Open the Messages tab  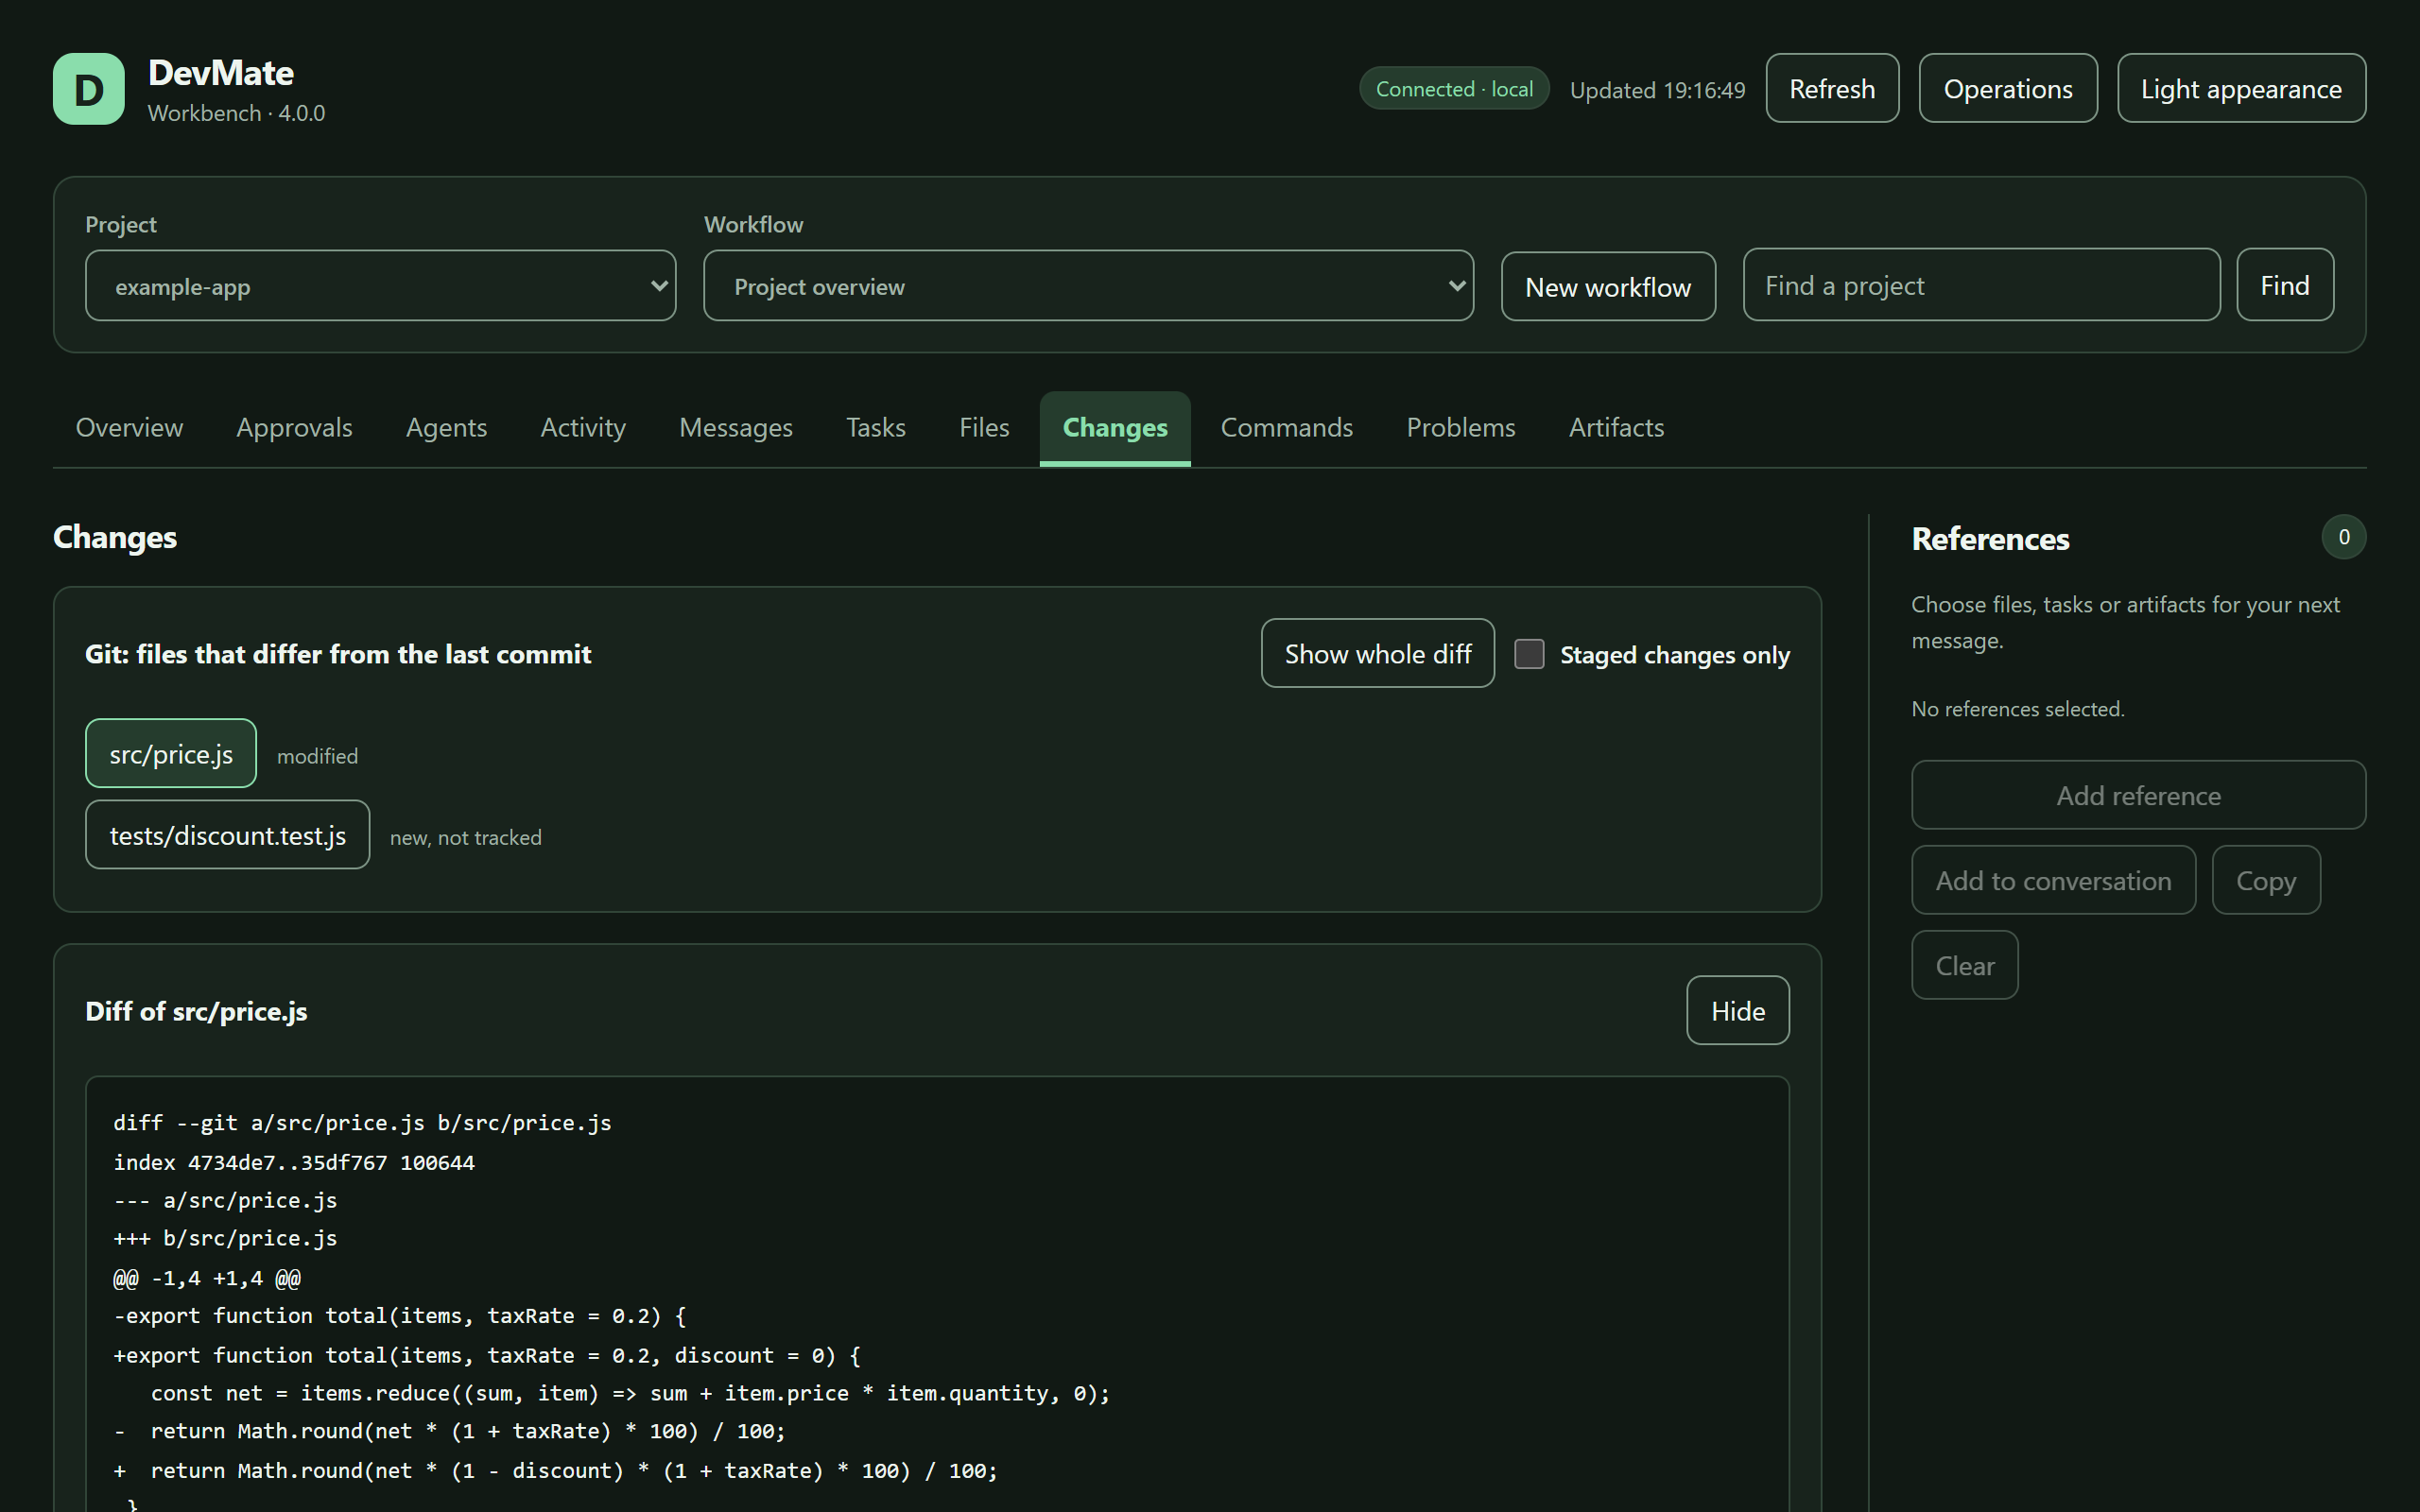pyautogui.click(x=735, y=428)
